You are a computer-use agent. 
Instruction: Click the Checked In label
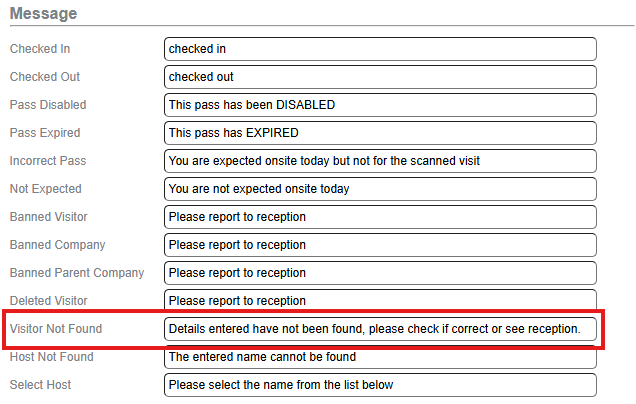tap(40, 49)
